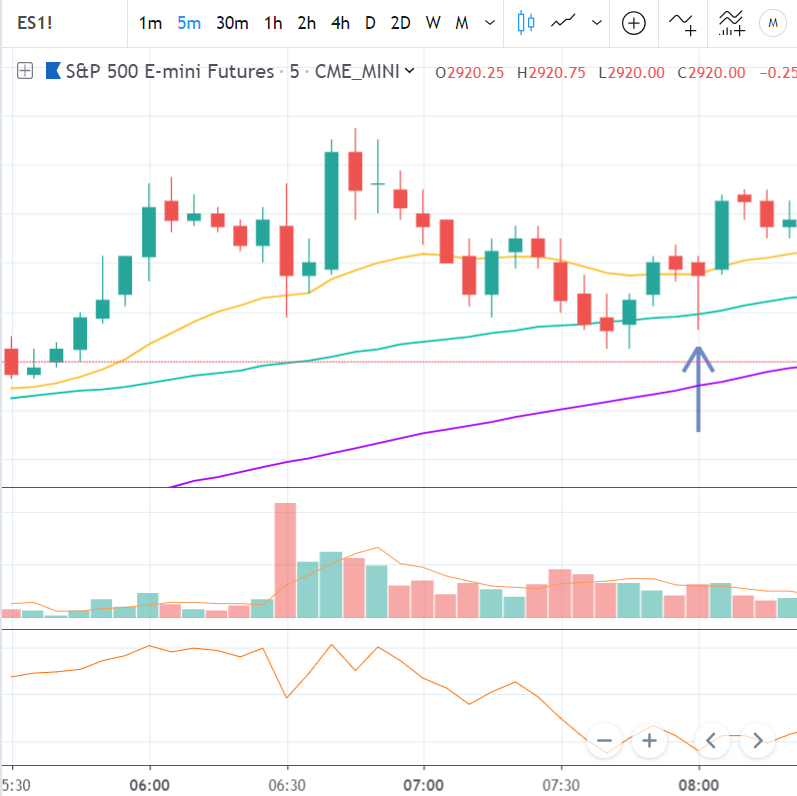Switch to the 1h timeframe
This screenshot has height=796, width=797.
[273, 23]
